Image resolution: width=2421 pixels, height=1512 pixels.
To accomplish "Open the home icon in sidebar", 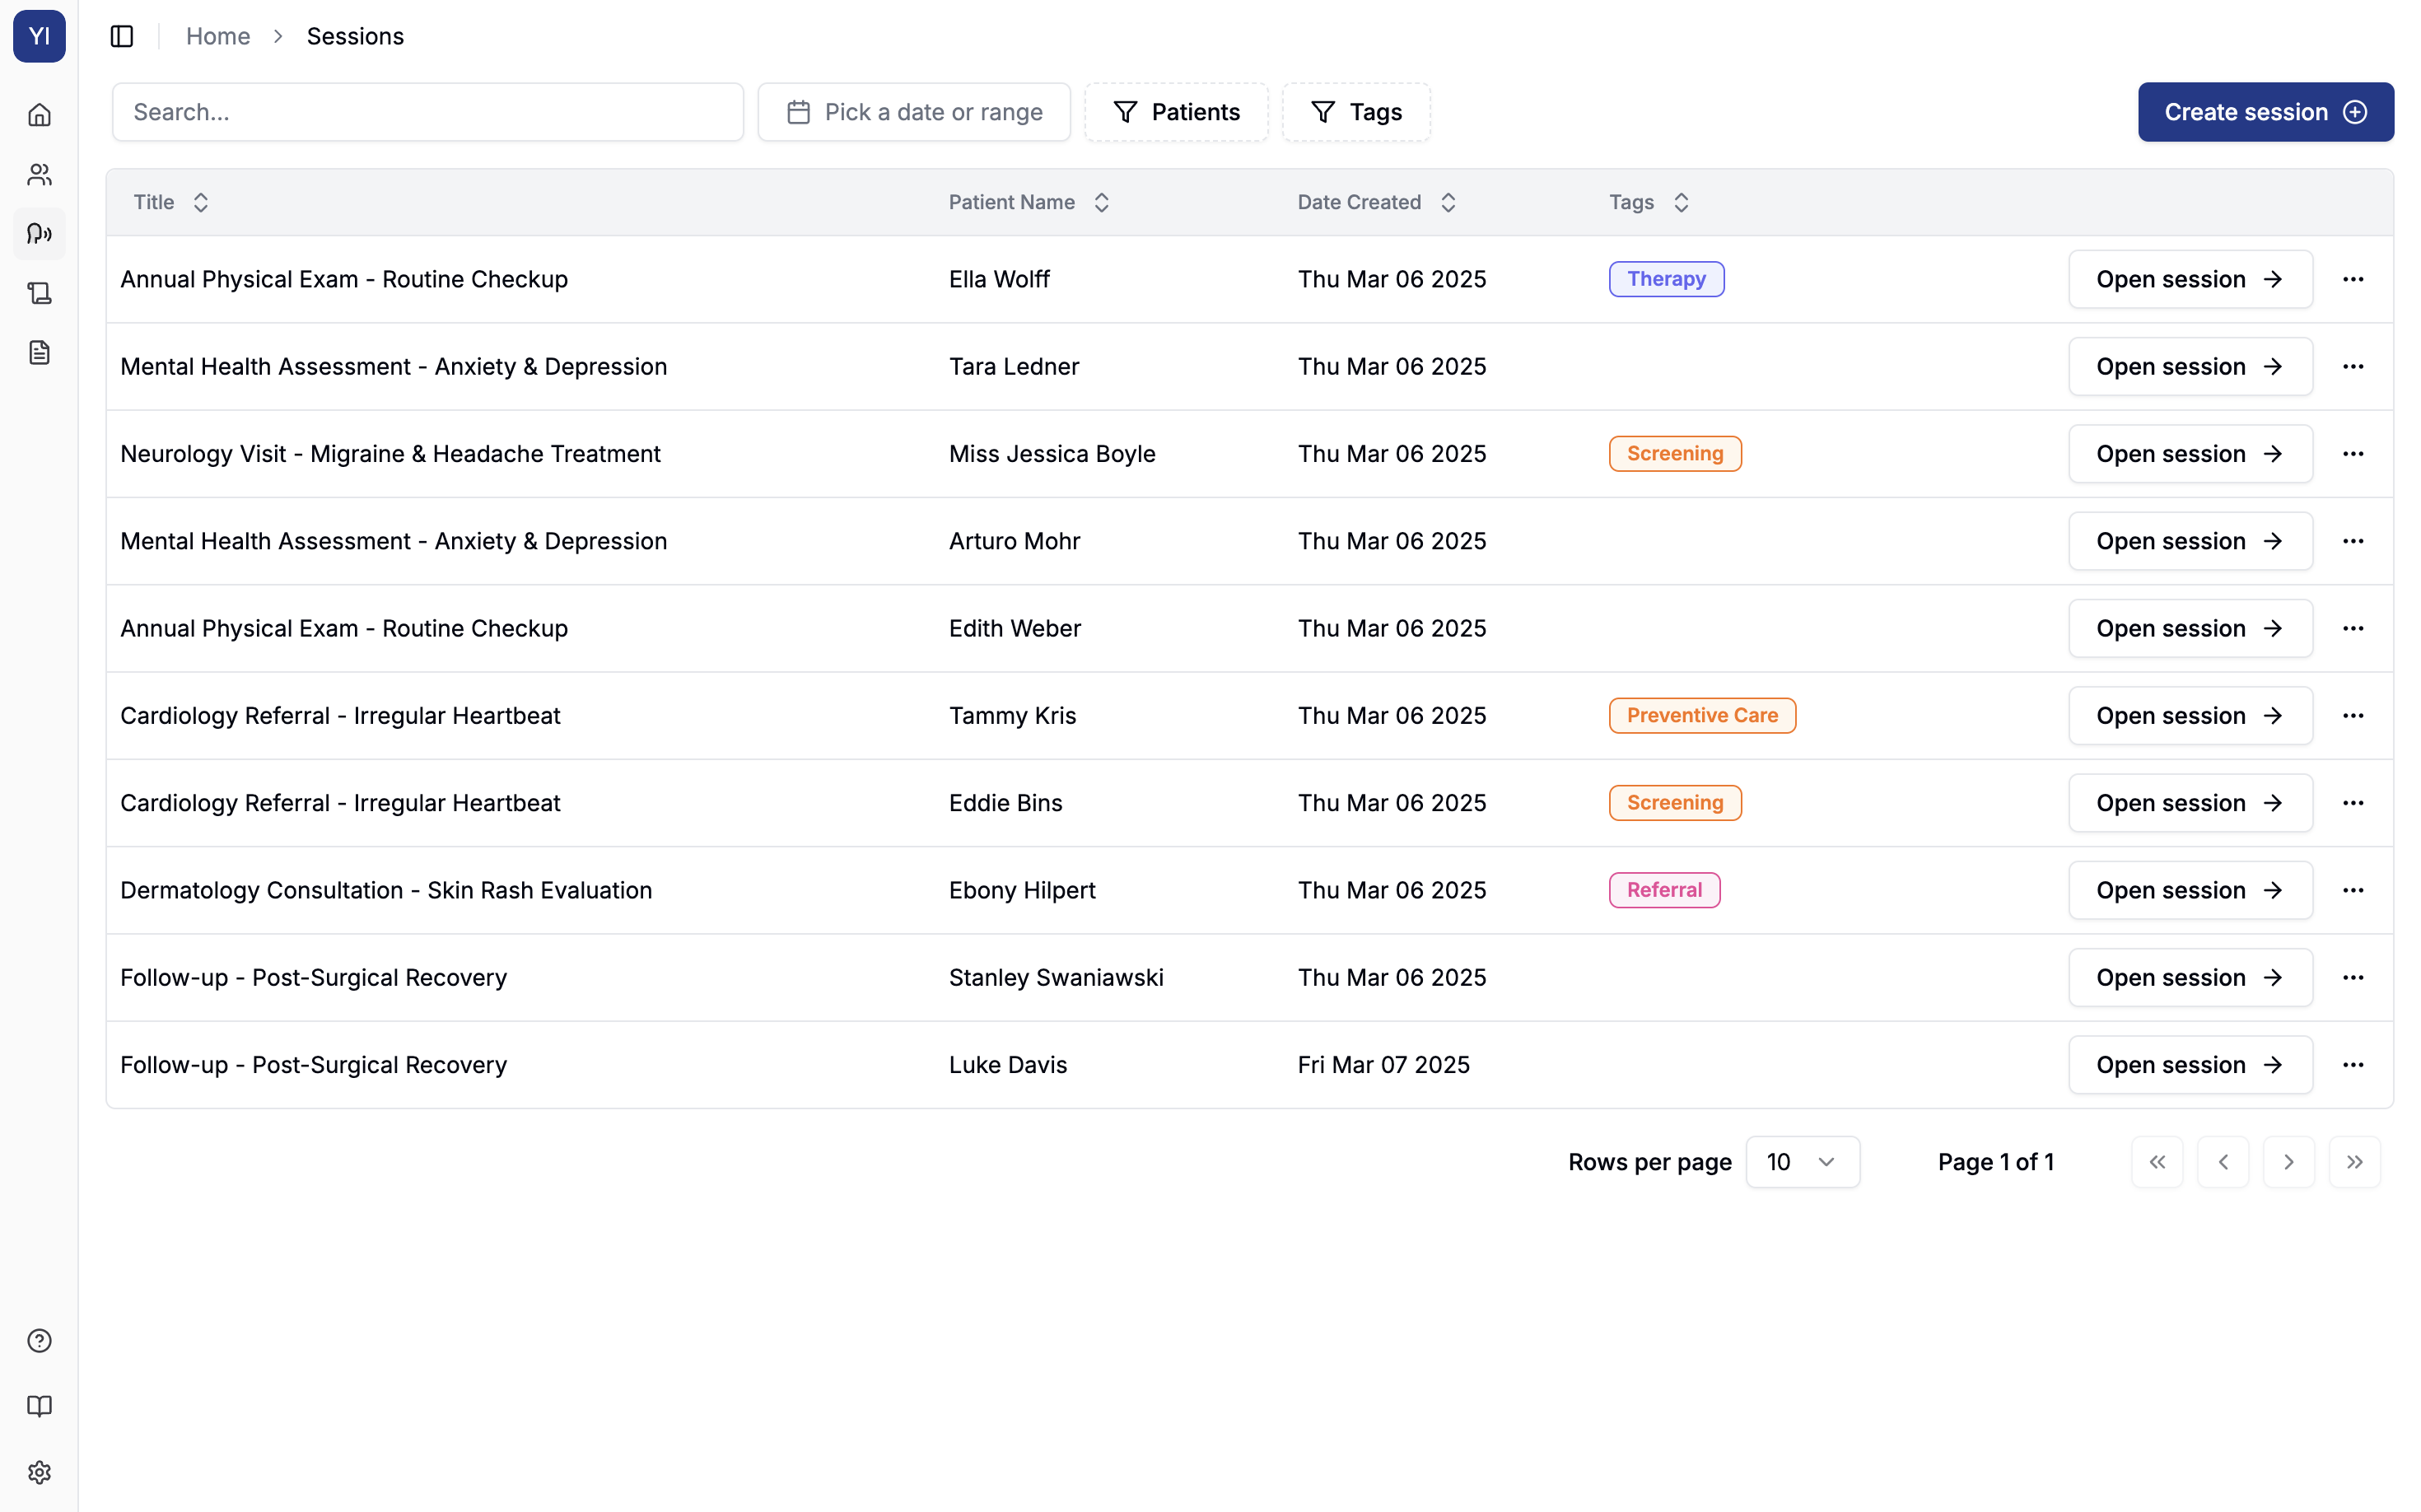I will coord(39,115).
